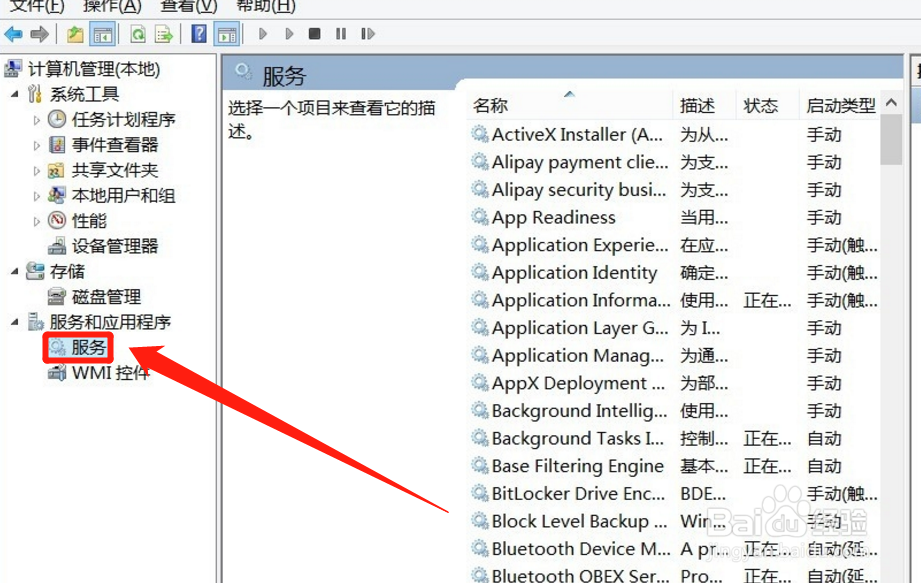Click the Pause Service icon
The width and height of the screenshot is (921, 583).
(x=340, y=33)
